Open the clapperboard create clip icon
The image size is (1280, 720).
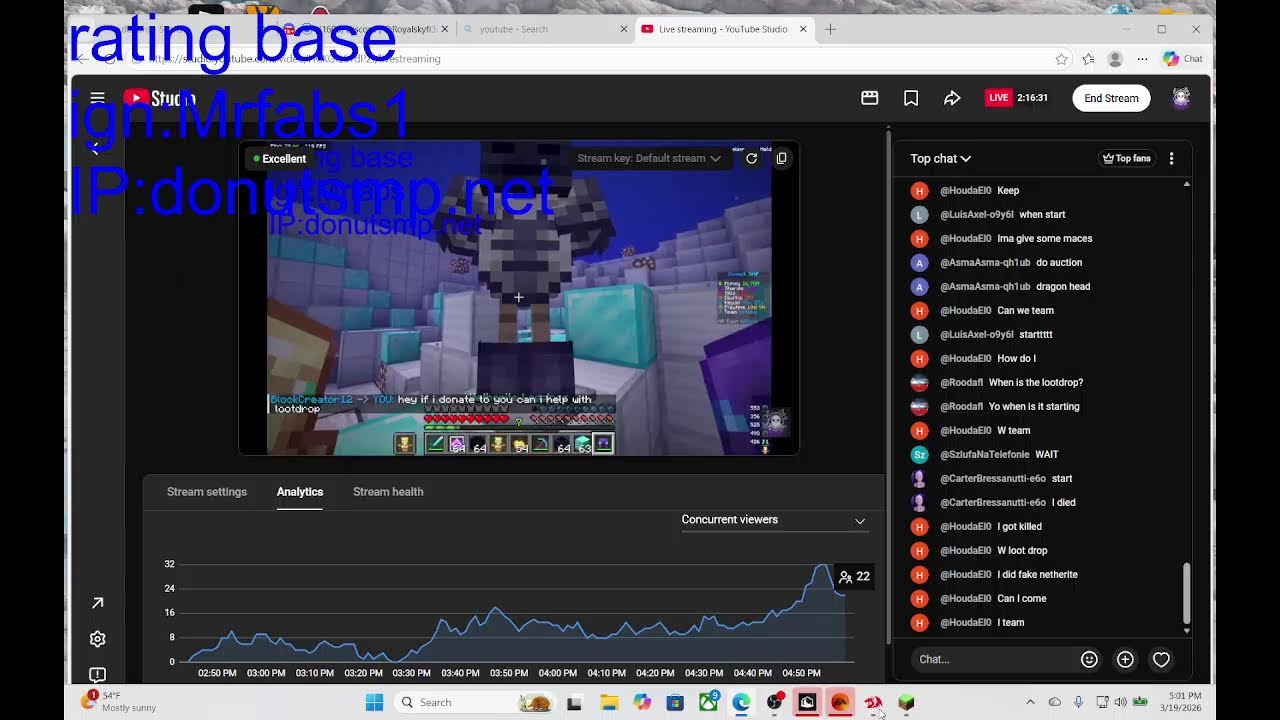click(x=870, y=98)
